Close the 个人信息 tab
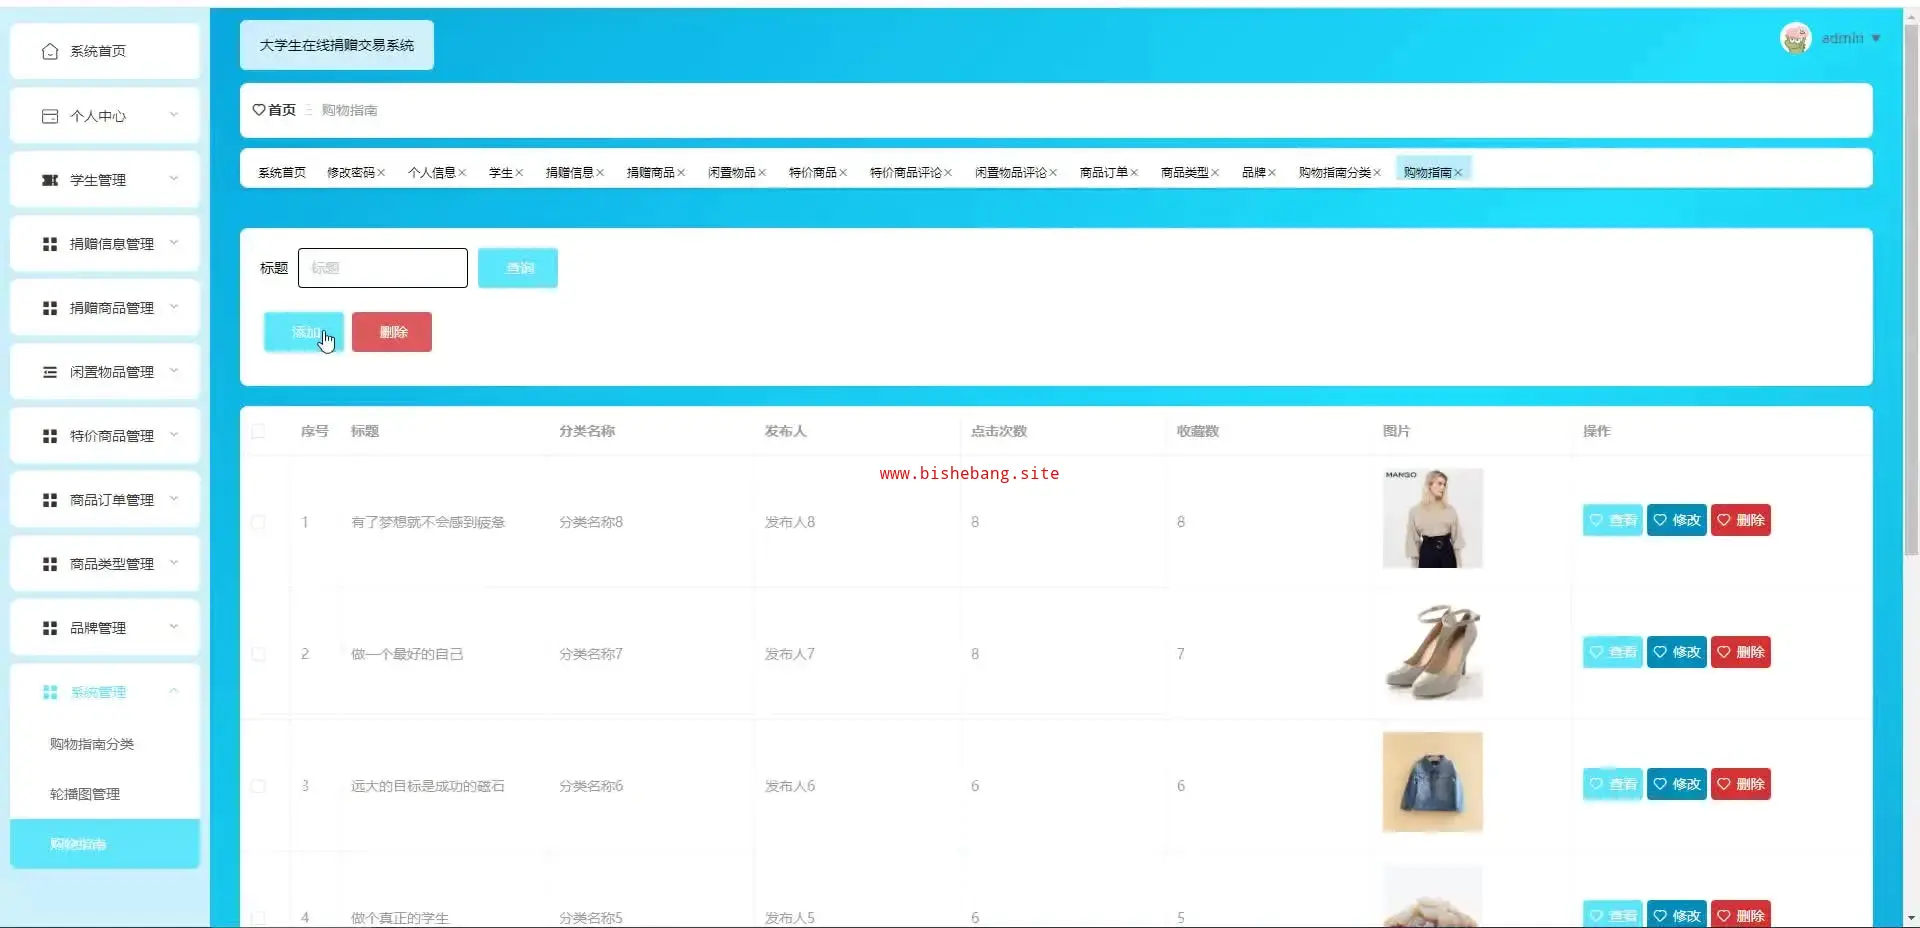Image resolution: width=1920 pixels, height=928 pixels. point(462,173)
